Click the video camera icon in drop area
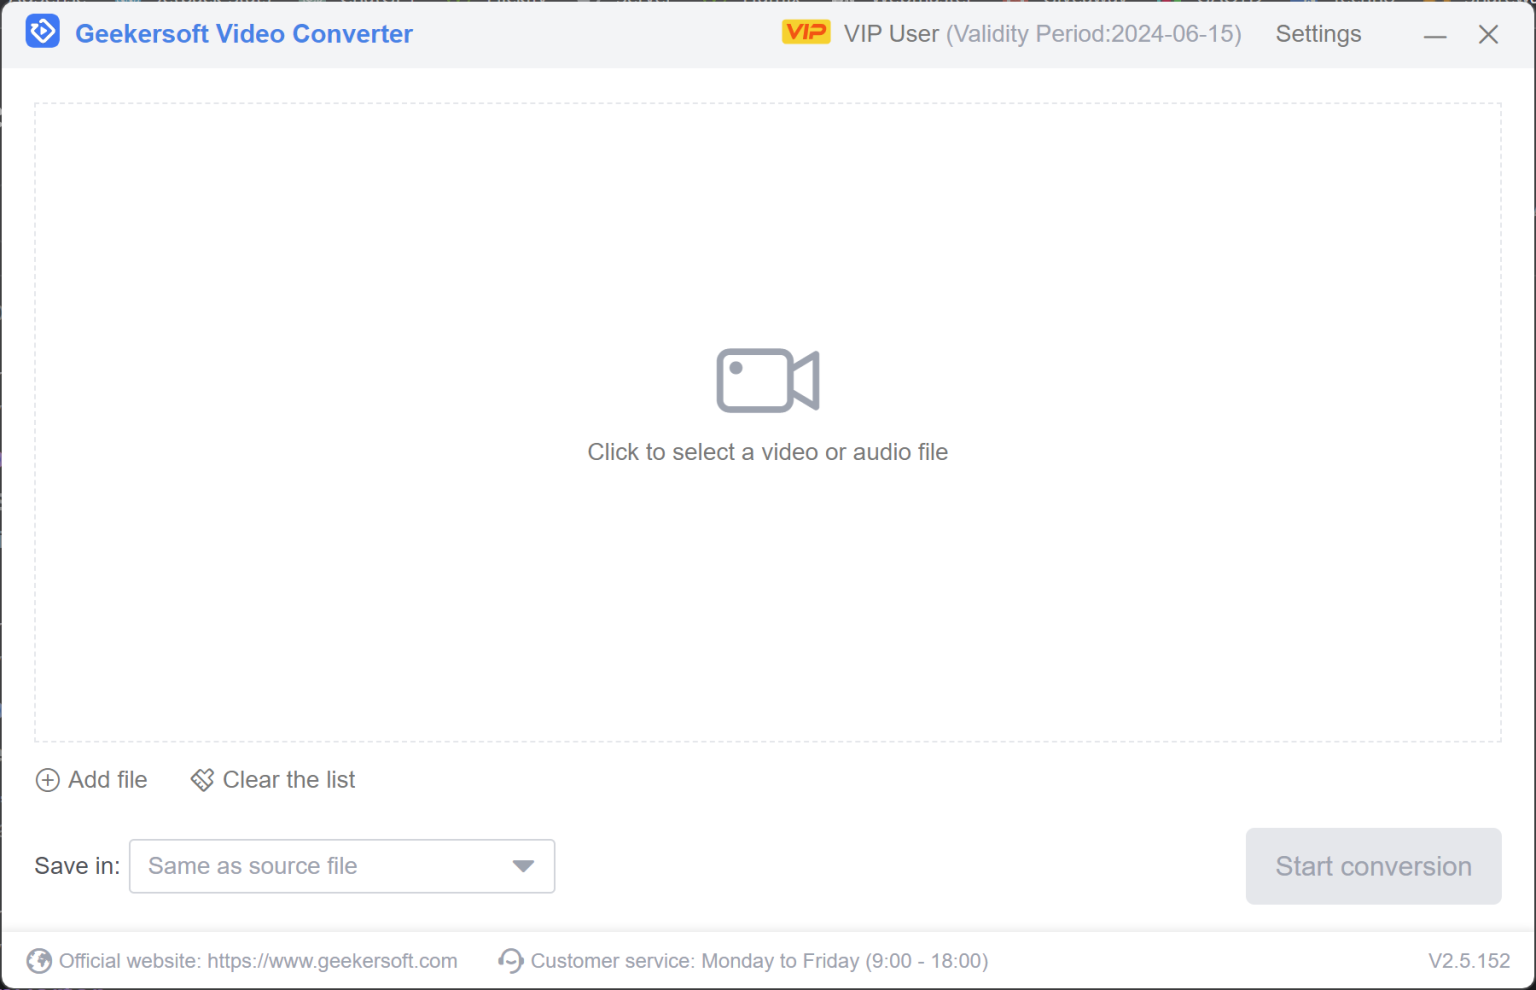Screen dimensions: 1536x990 click(767, 380)
